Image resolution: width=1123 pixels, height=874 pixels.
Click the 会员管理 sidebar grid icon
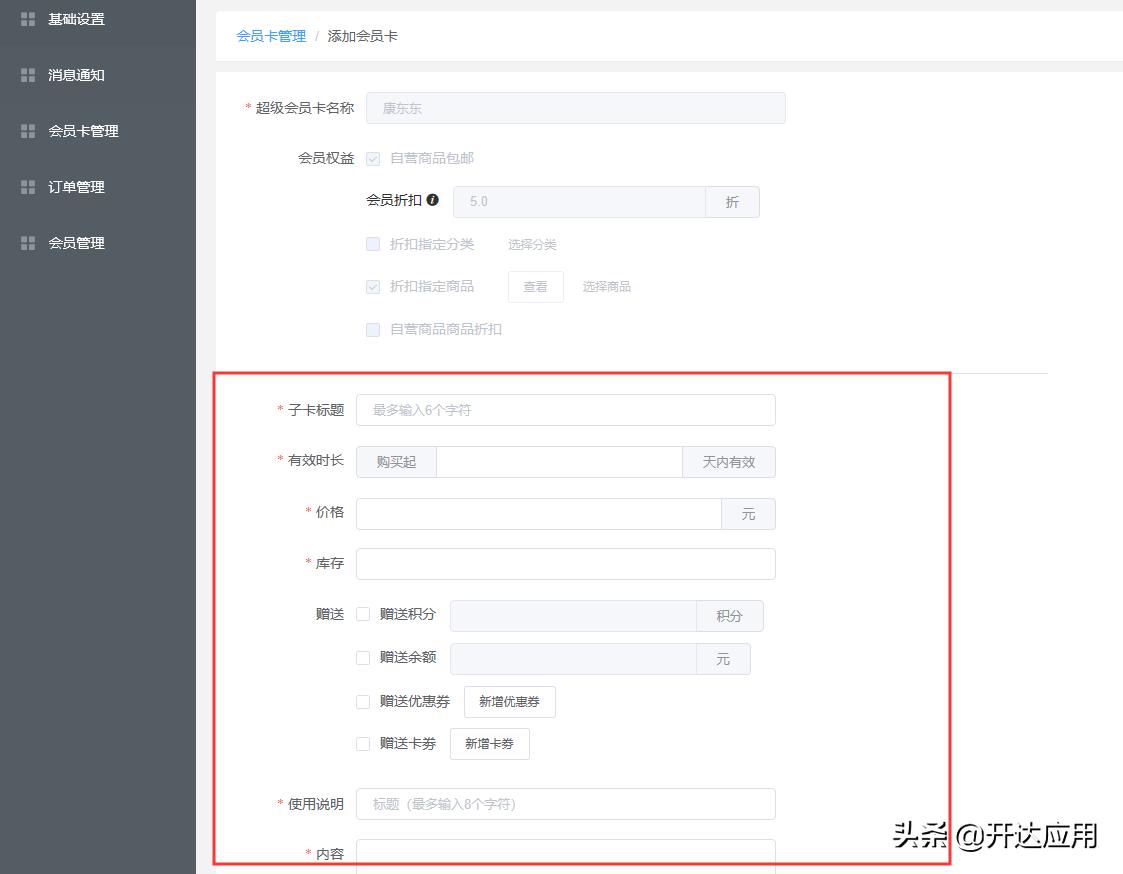click(x=27, y=242)
